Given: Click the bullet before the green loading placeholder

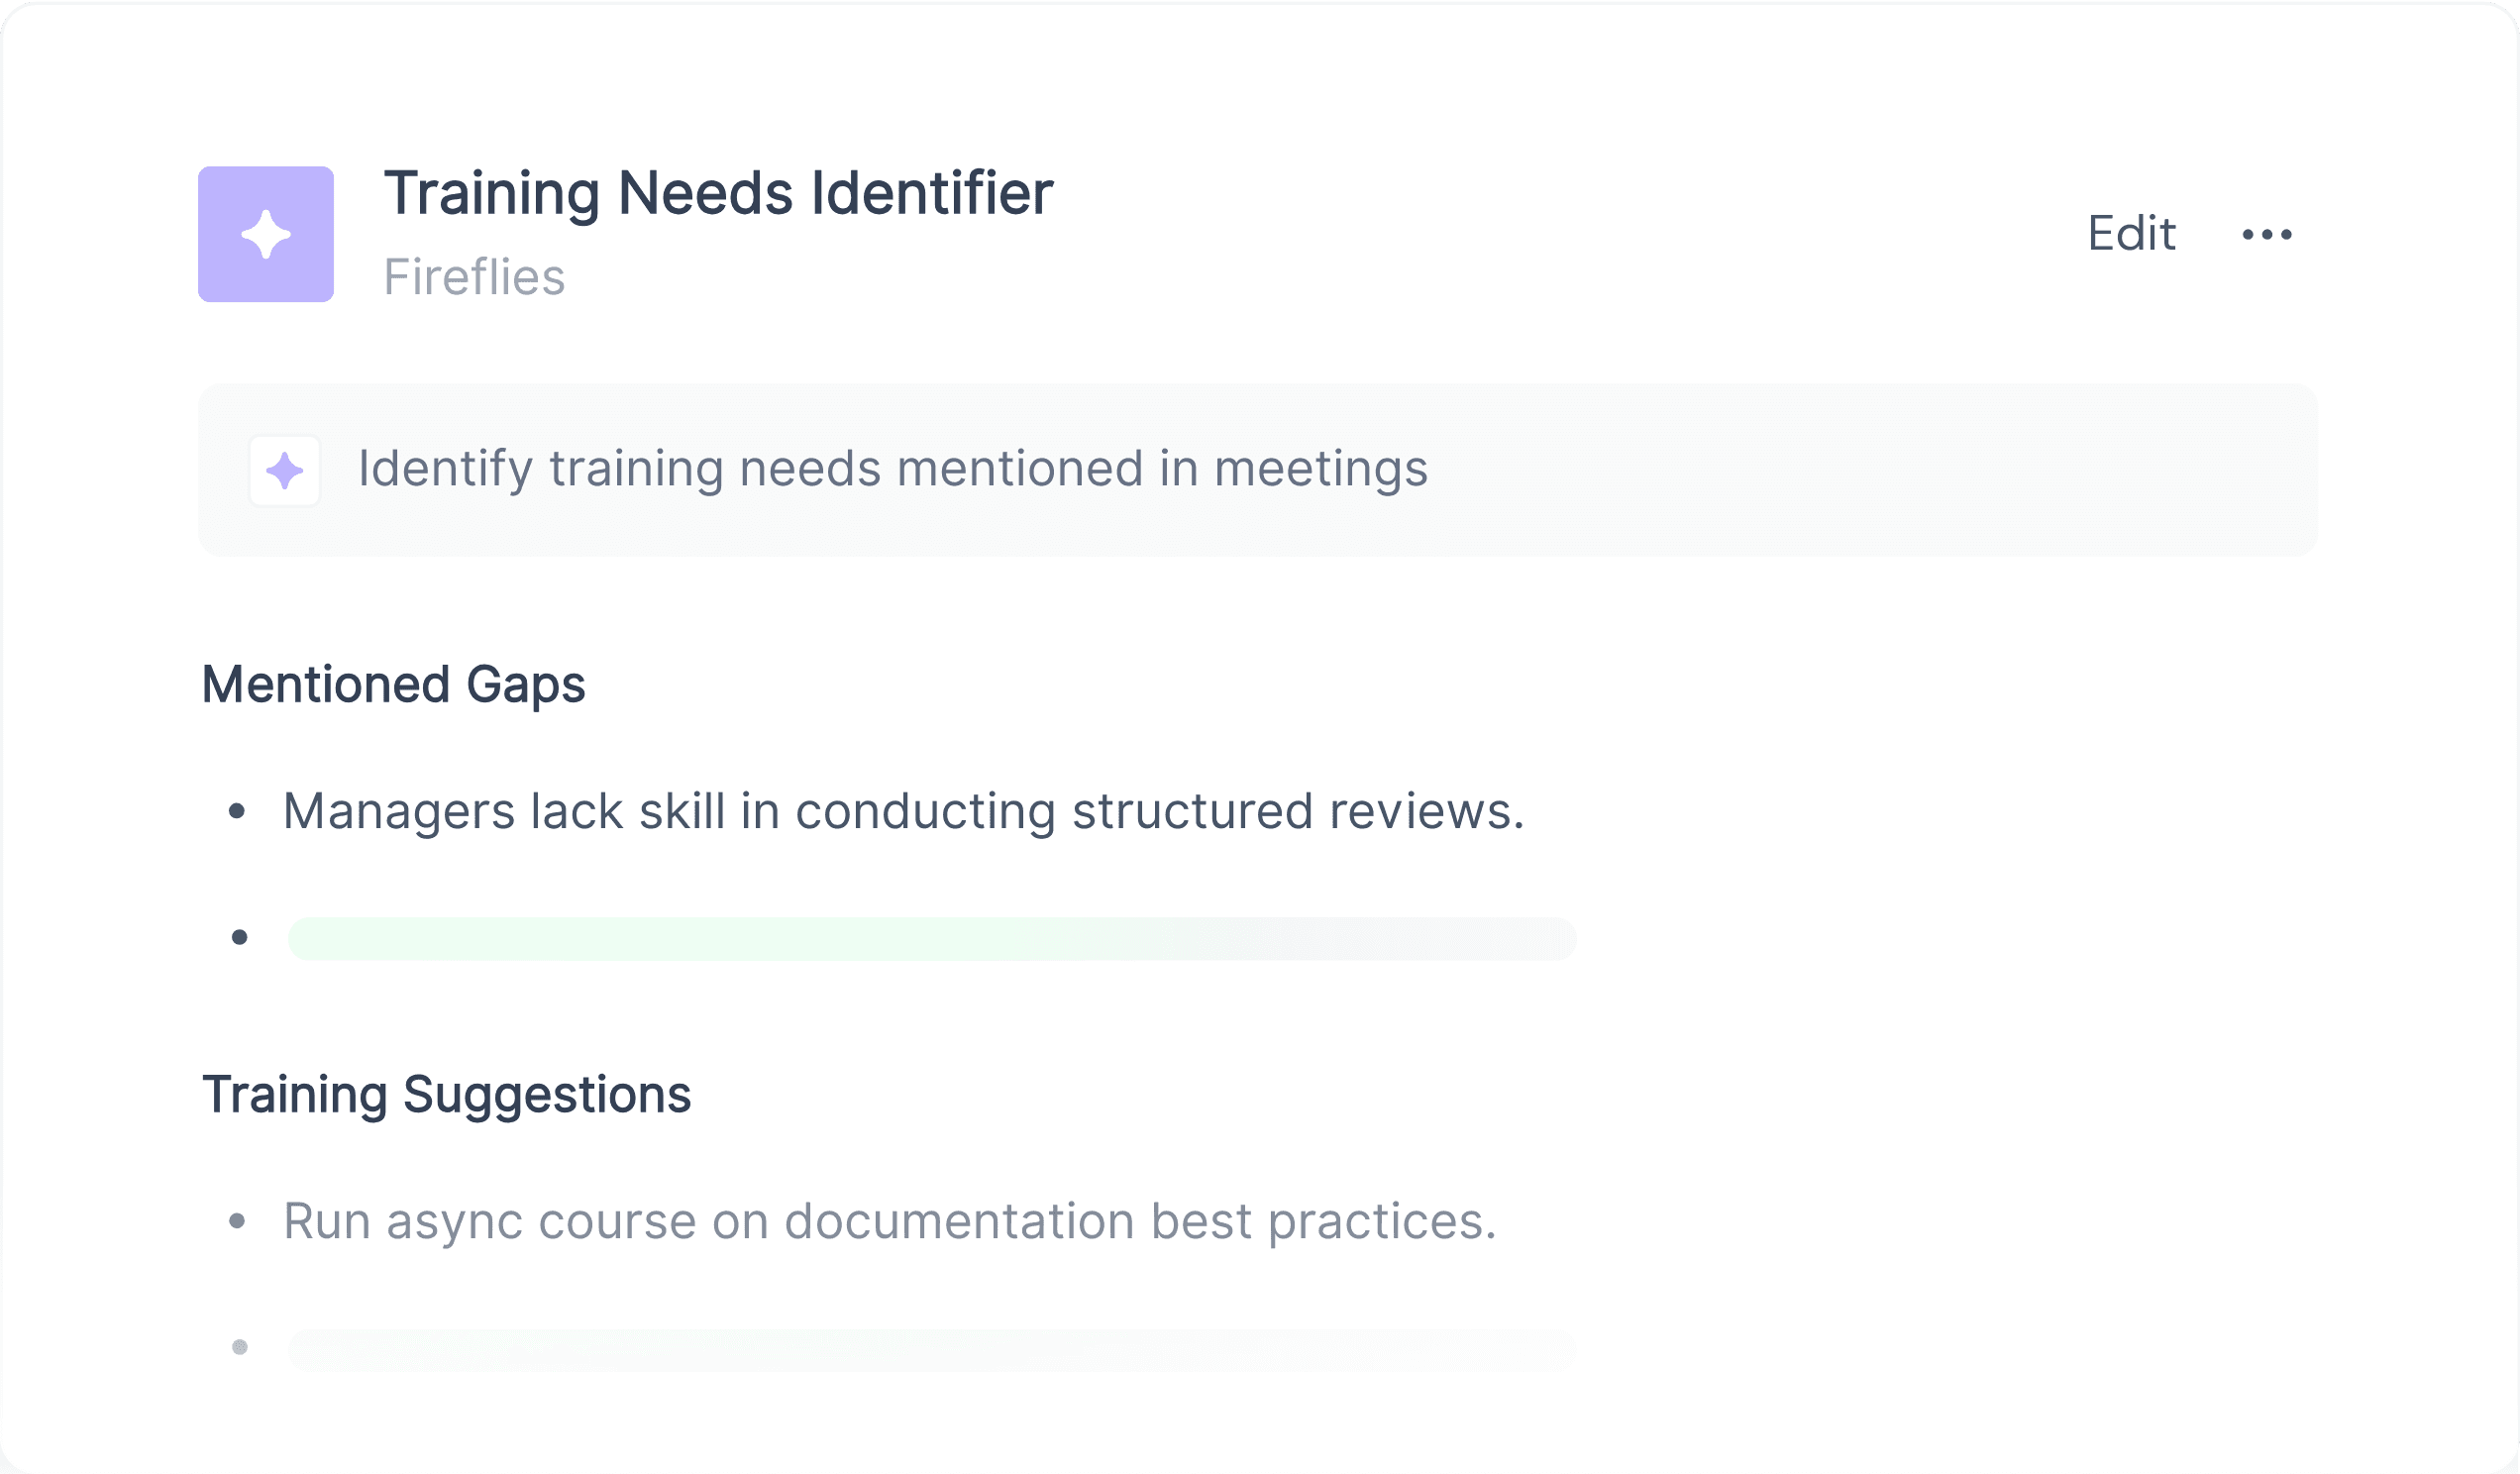Looking at the screenshot, I should 240,937.
